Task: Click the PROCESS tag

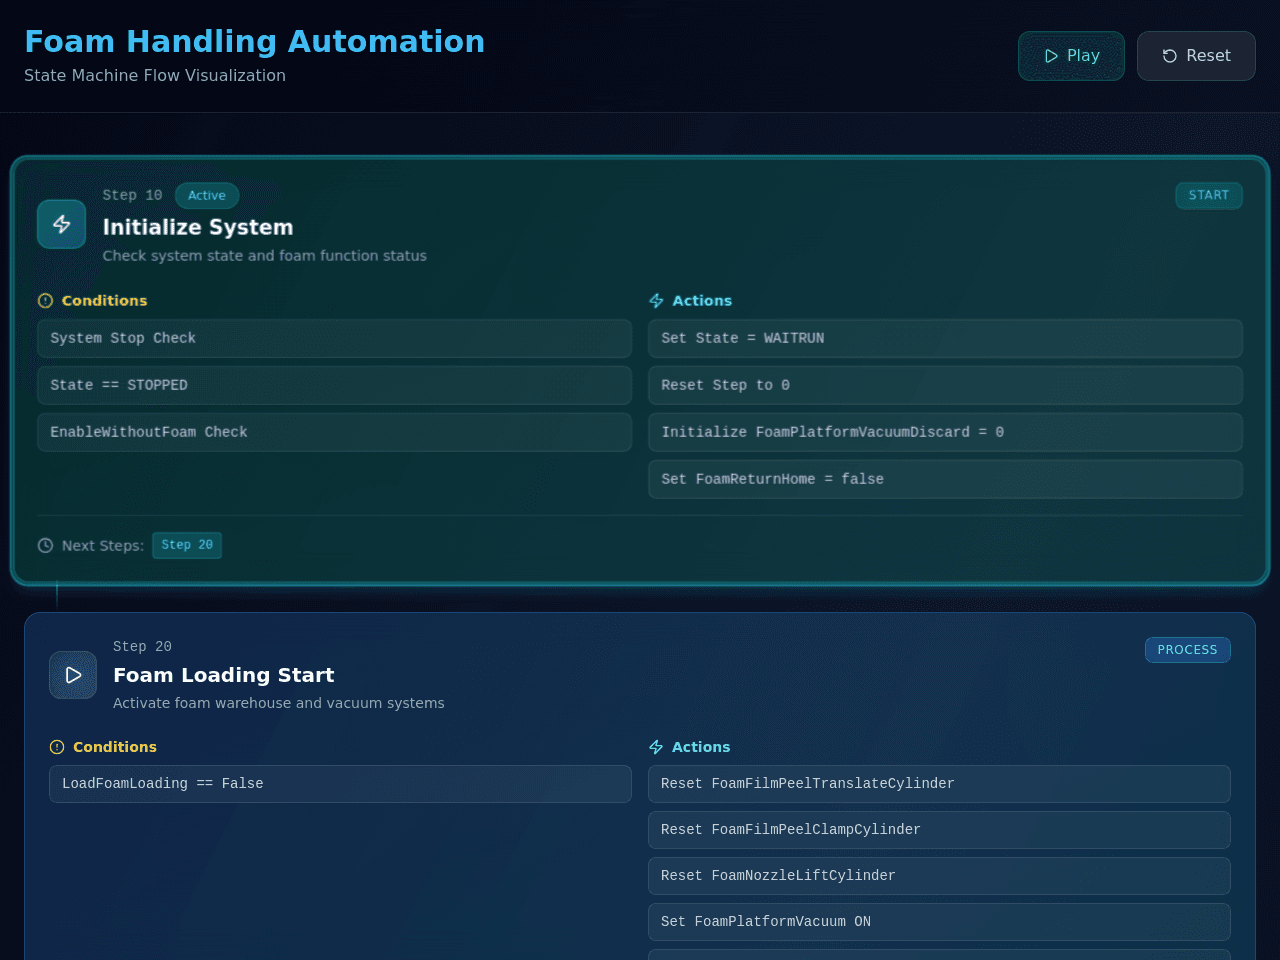Action: click(x=1188, y=650)
